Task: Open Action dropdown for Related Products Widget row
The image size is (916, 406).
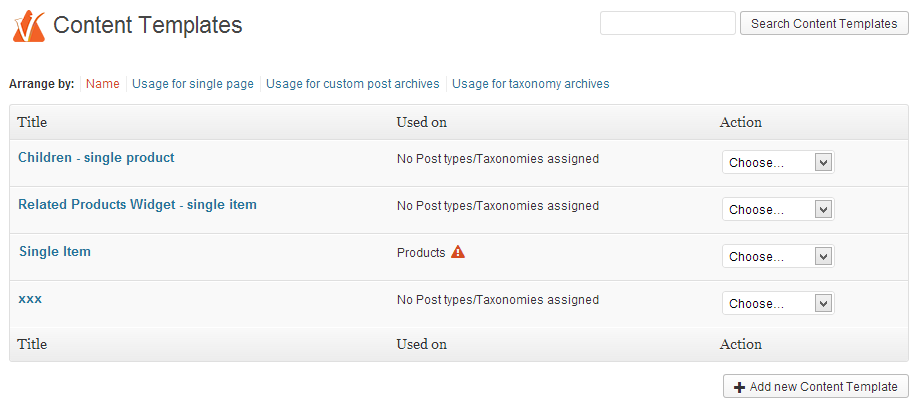Action: (x=778, y=209)
